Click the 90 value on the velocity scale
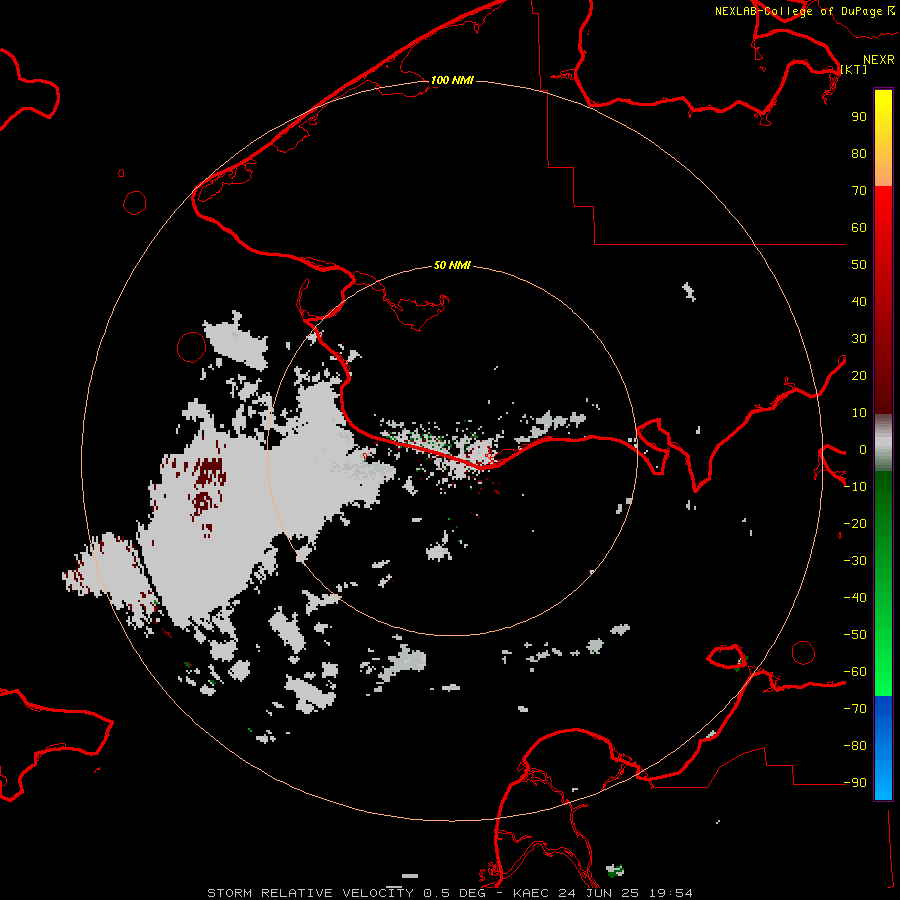 click(859, 117)
